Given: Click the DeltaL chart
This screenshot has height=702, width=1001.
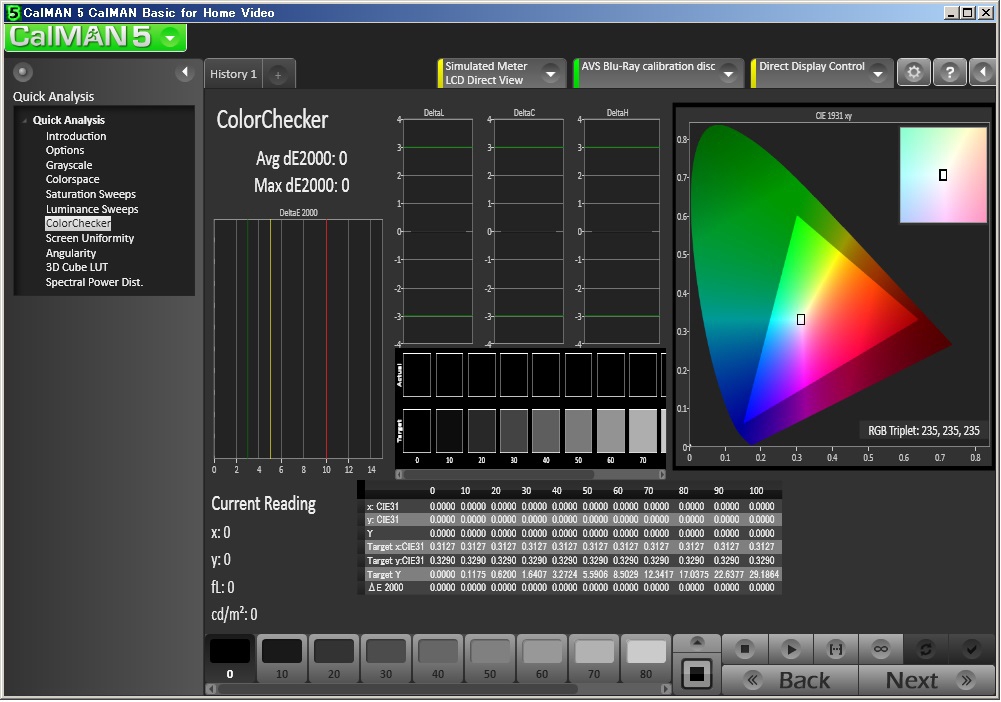Looking at the screenshot, I should 437,231.
